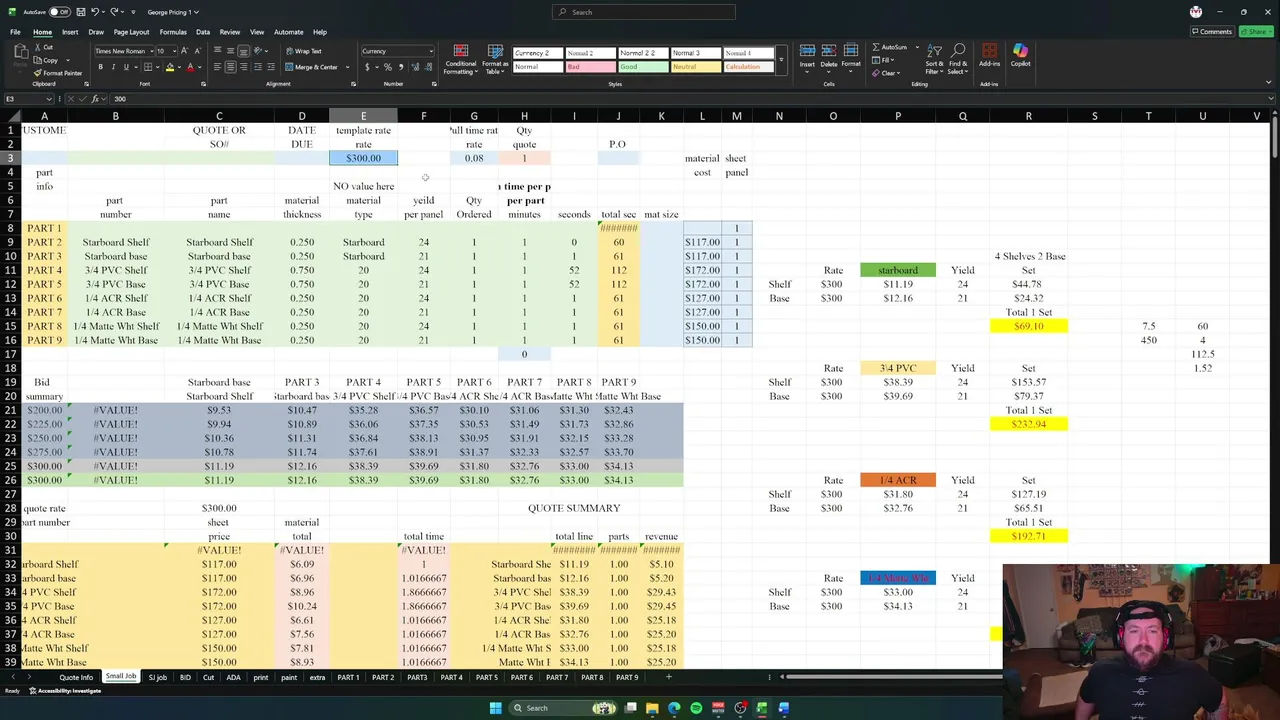This screenshot has height=720, width=1280.
Task: Click the formula bar showing 300
Action: point(690,99)
